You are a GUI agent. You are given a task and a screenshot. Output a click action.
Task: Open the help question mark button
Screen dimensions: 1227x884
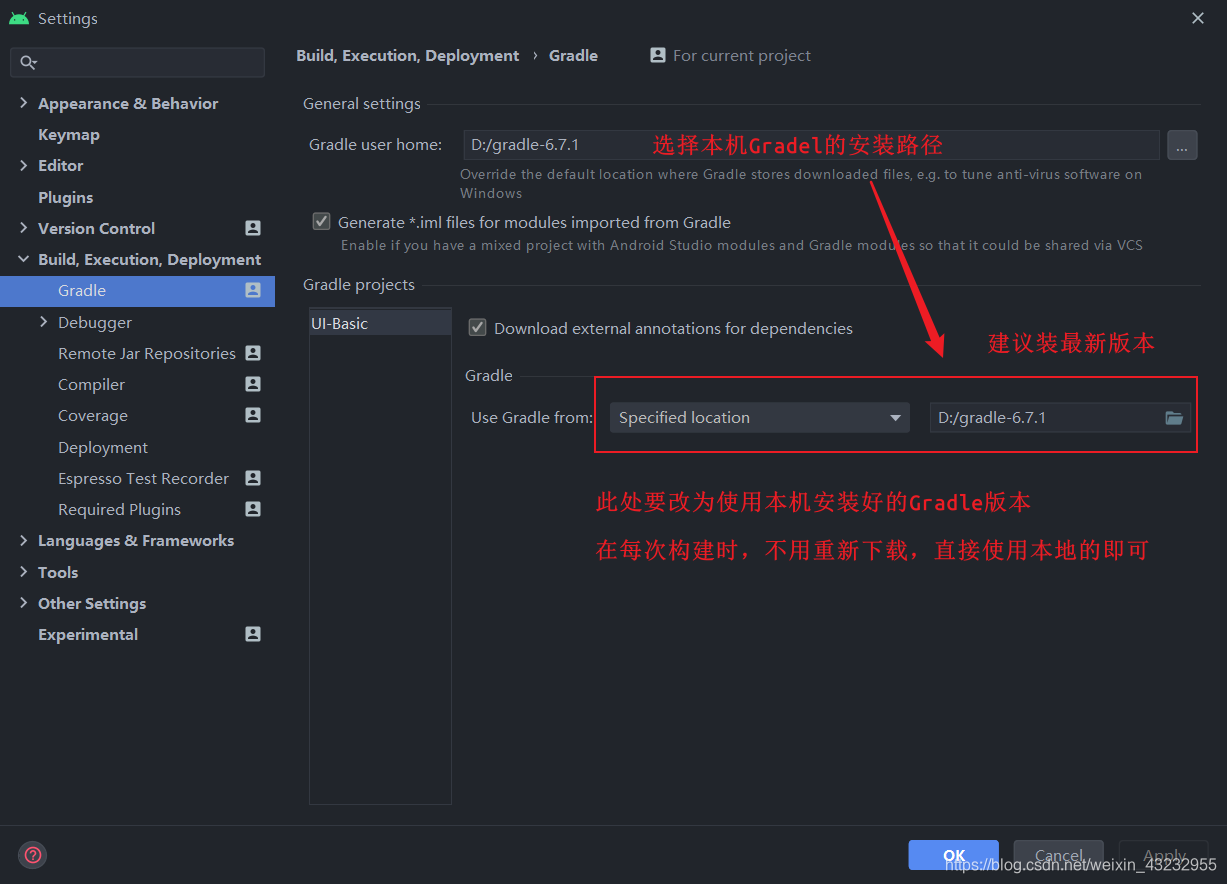coord(33,855)
